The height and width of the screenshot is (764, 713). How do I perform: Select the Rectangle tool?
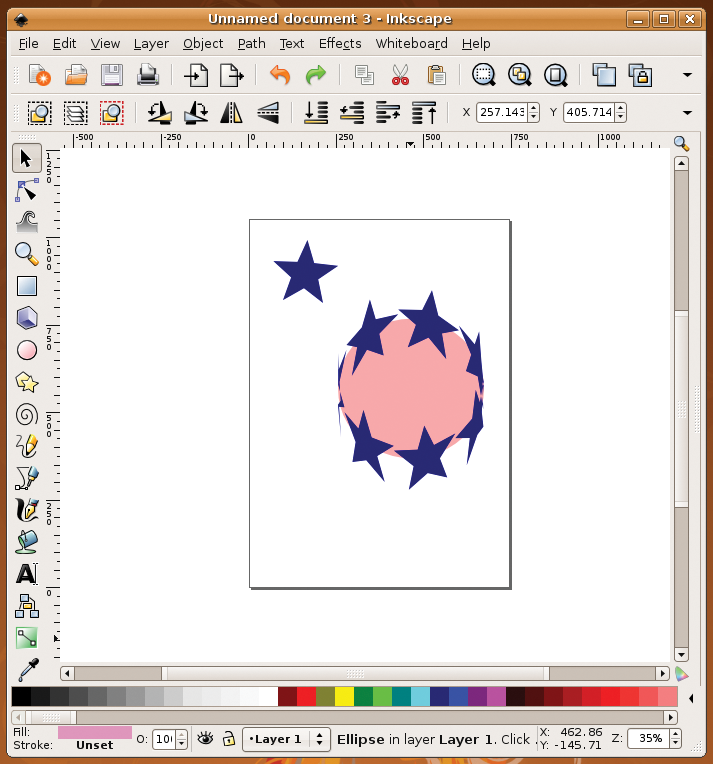pyautogui.click(x=27, y=286)
